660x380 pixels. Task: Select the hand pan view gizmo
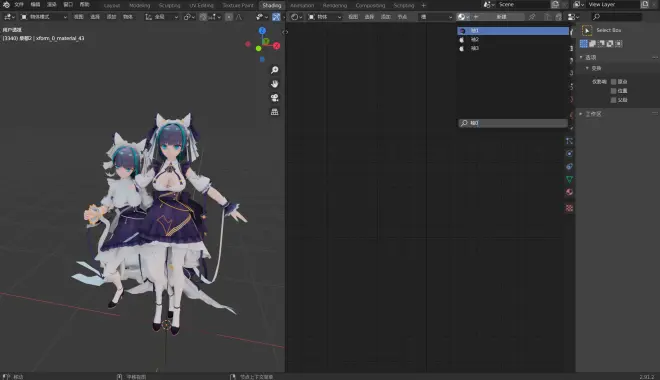(274, 84)
